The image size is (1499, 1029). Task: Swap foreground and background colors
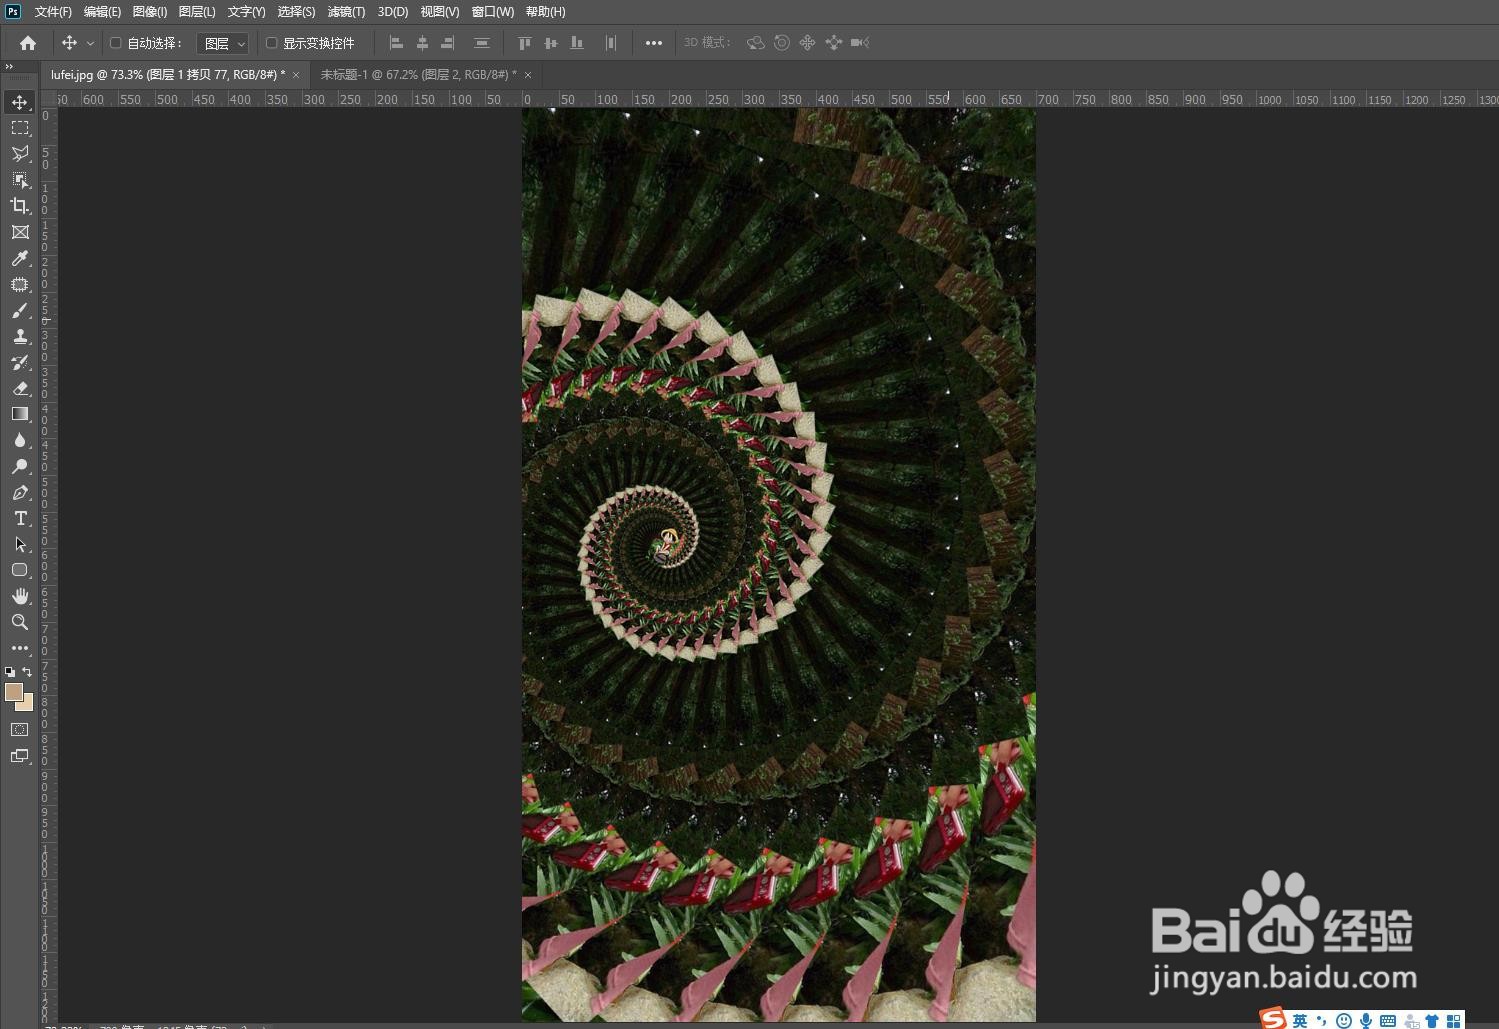coord(28,672)
